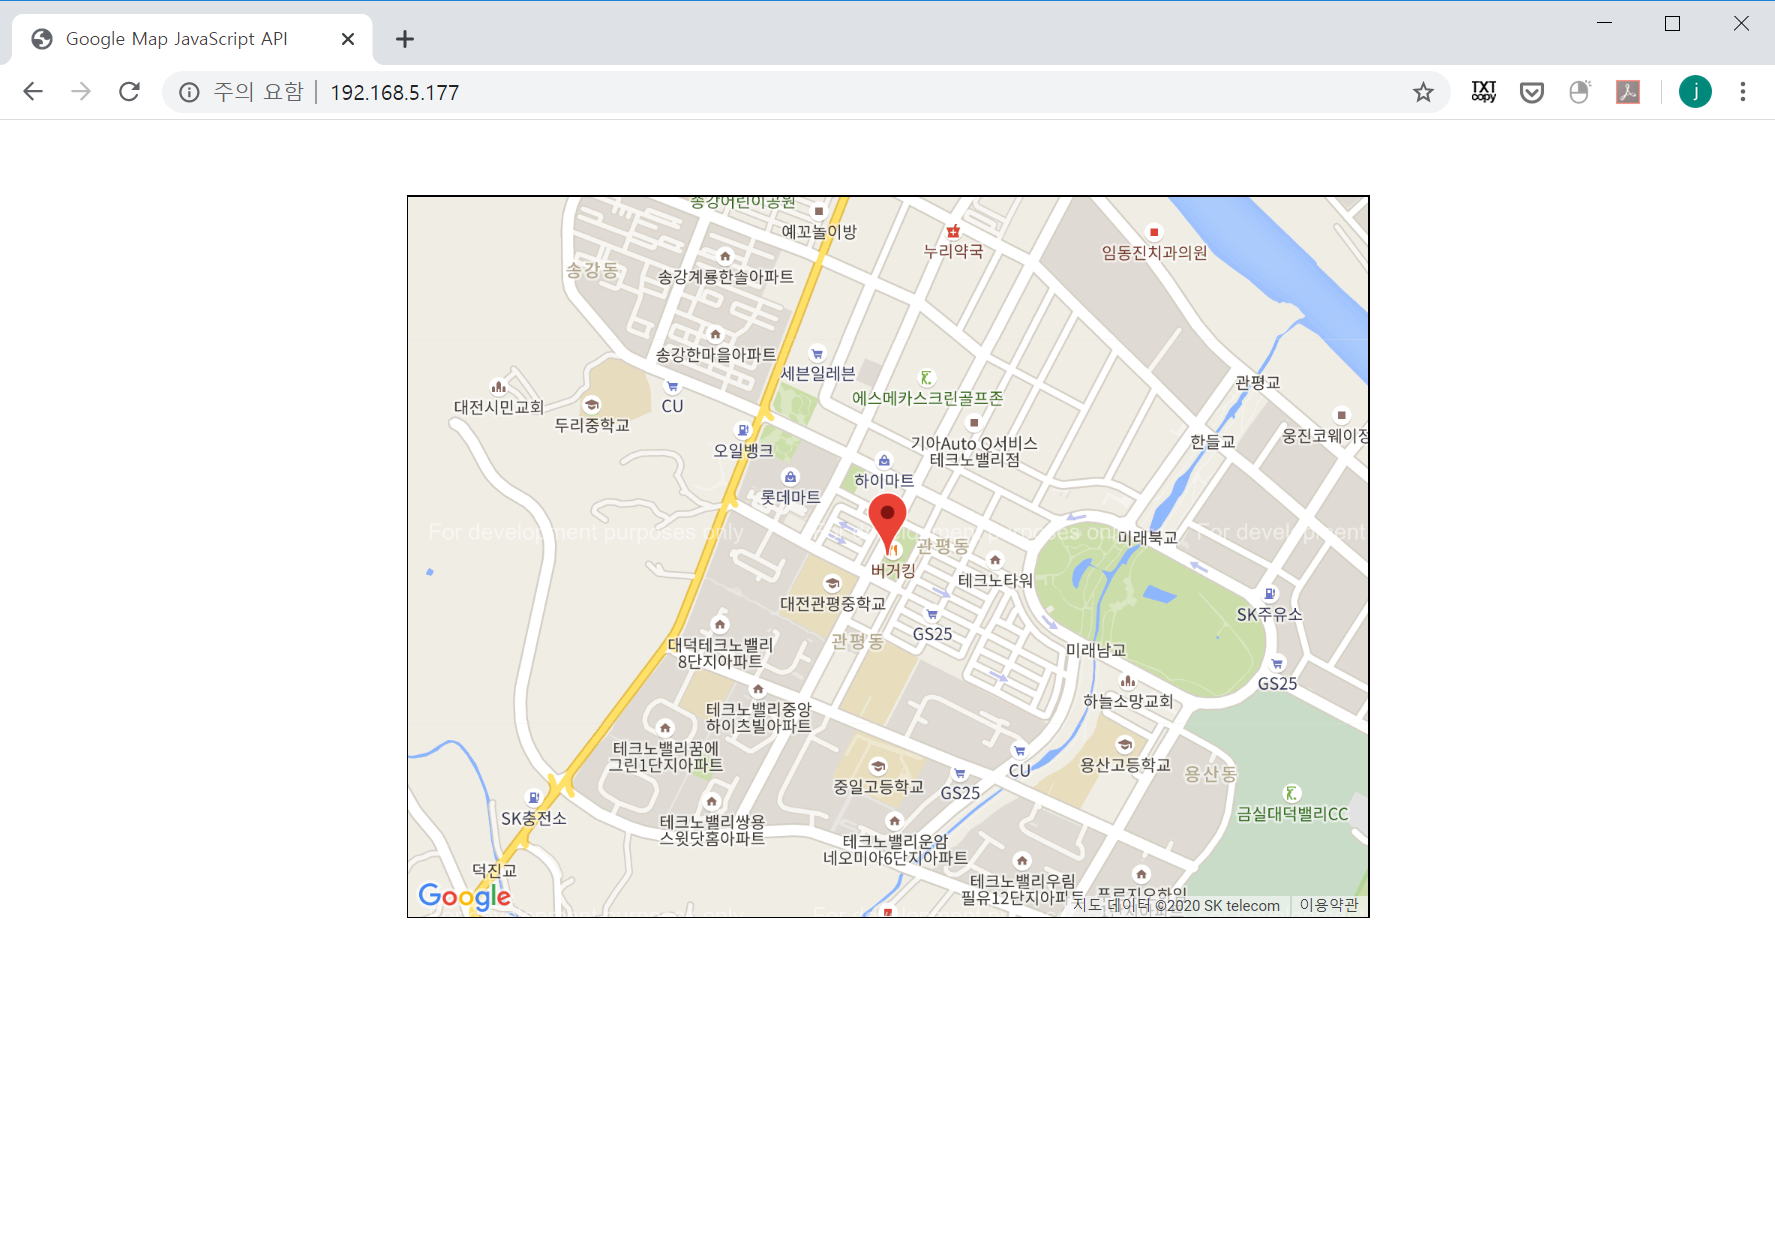Image resolution: width=1775 pixels, height=1259 pixels.
Task: Click the mouse-shaped extension icon
Action: coord(1580,92)
